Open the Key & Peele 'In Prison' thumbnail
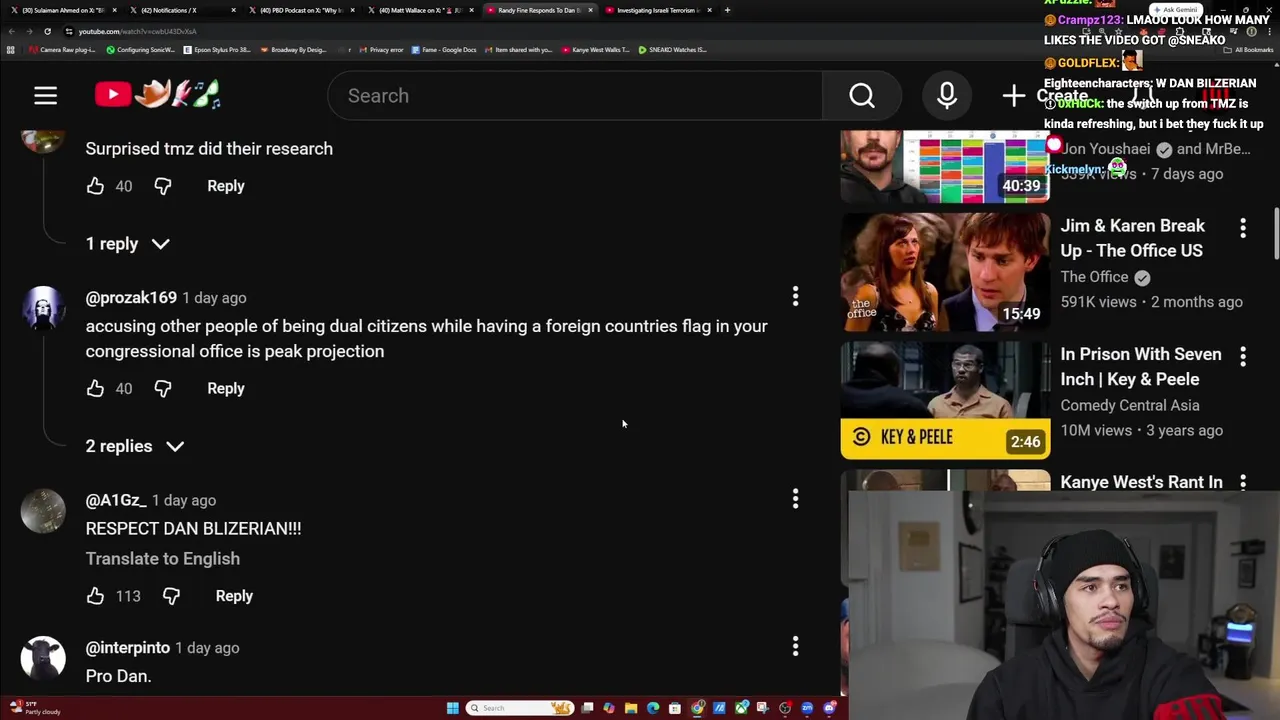This screenshot has height=720, width=1280. (x=945, y=400)
